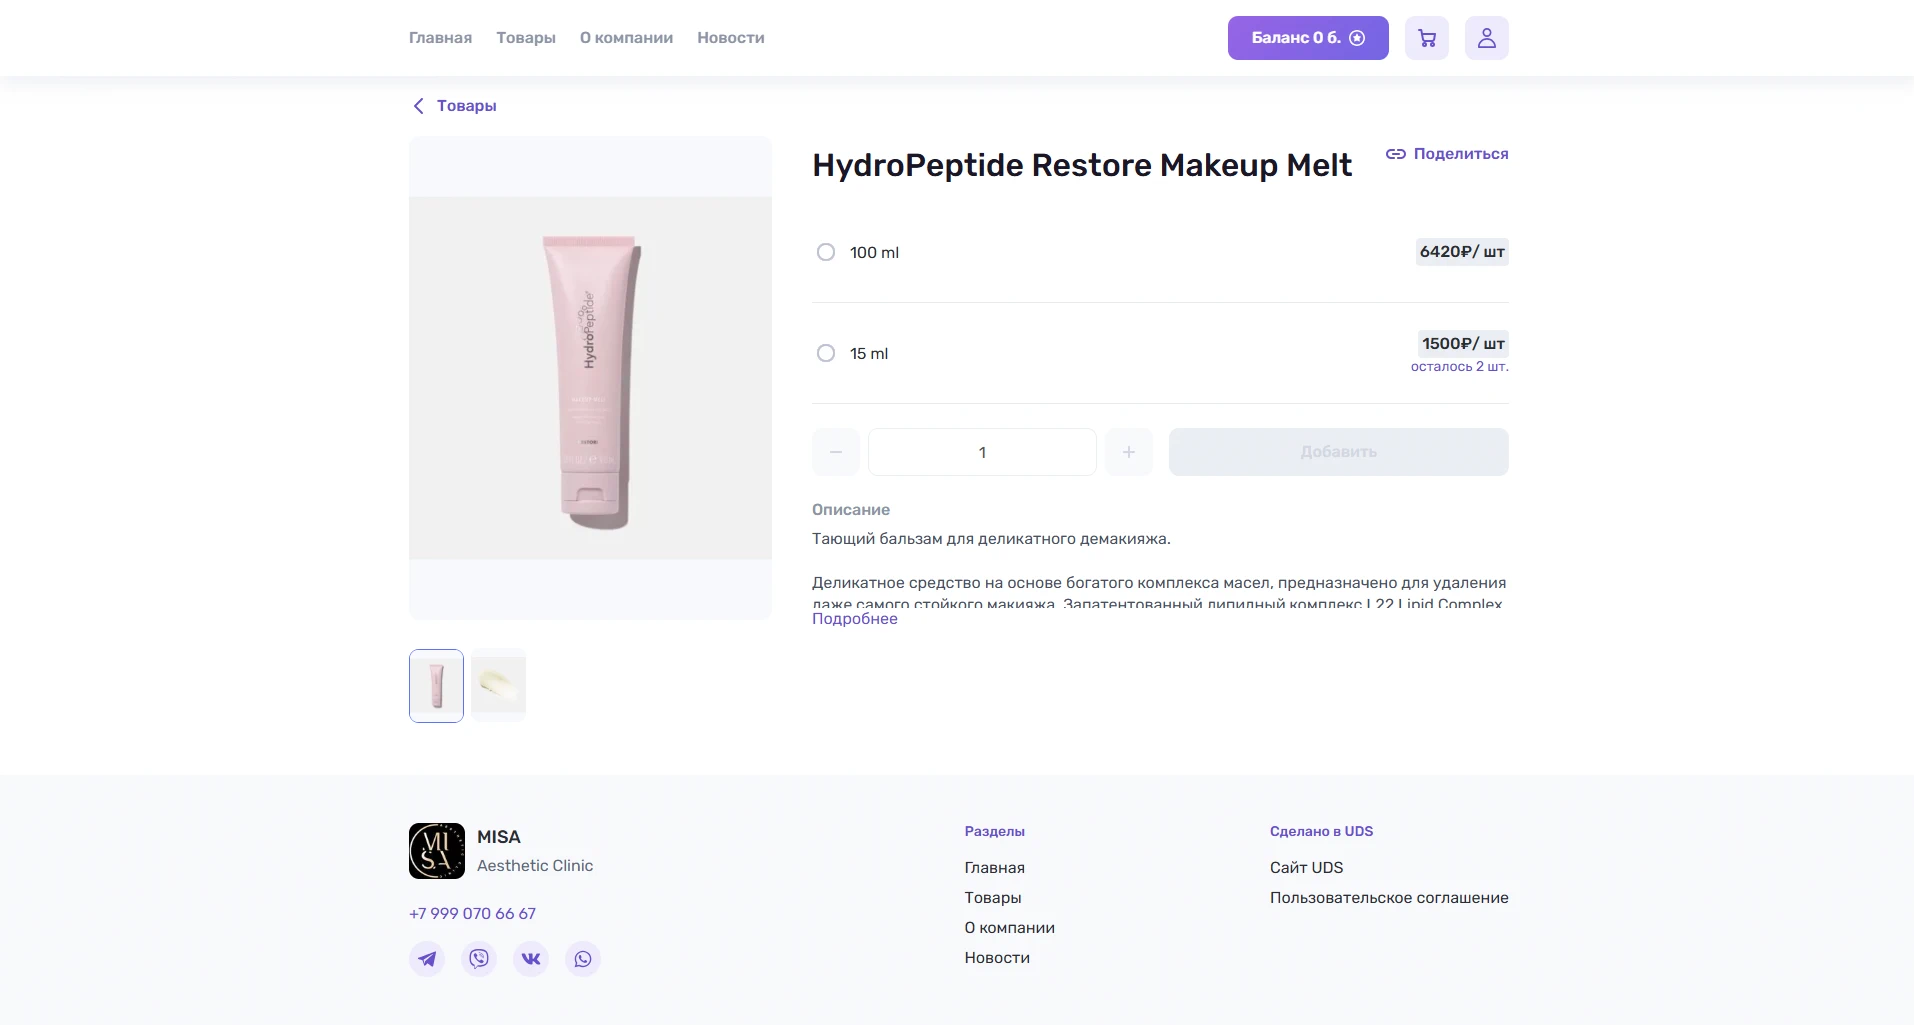Call phone number +7 999 070 66 67
1914x1025 pixels.
point(472,914)
